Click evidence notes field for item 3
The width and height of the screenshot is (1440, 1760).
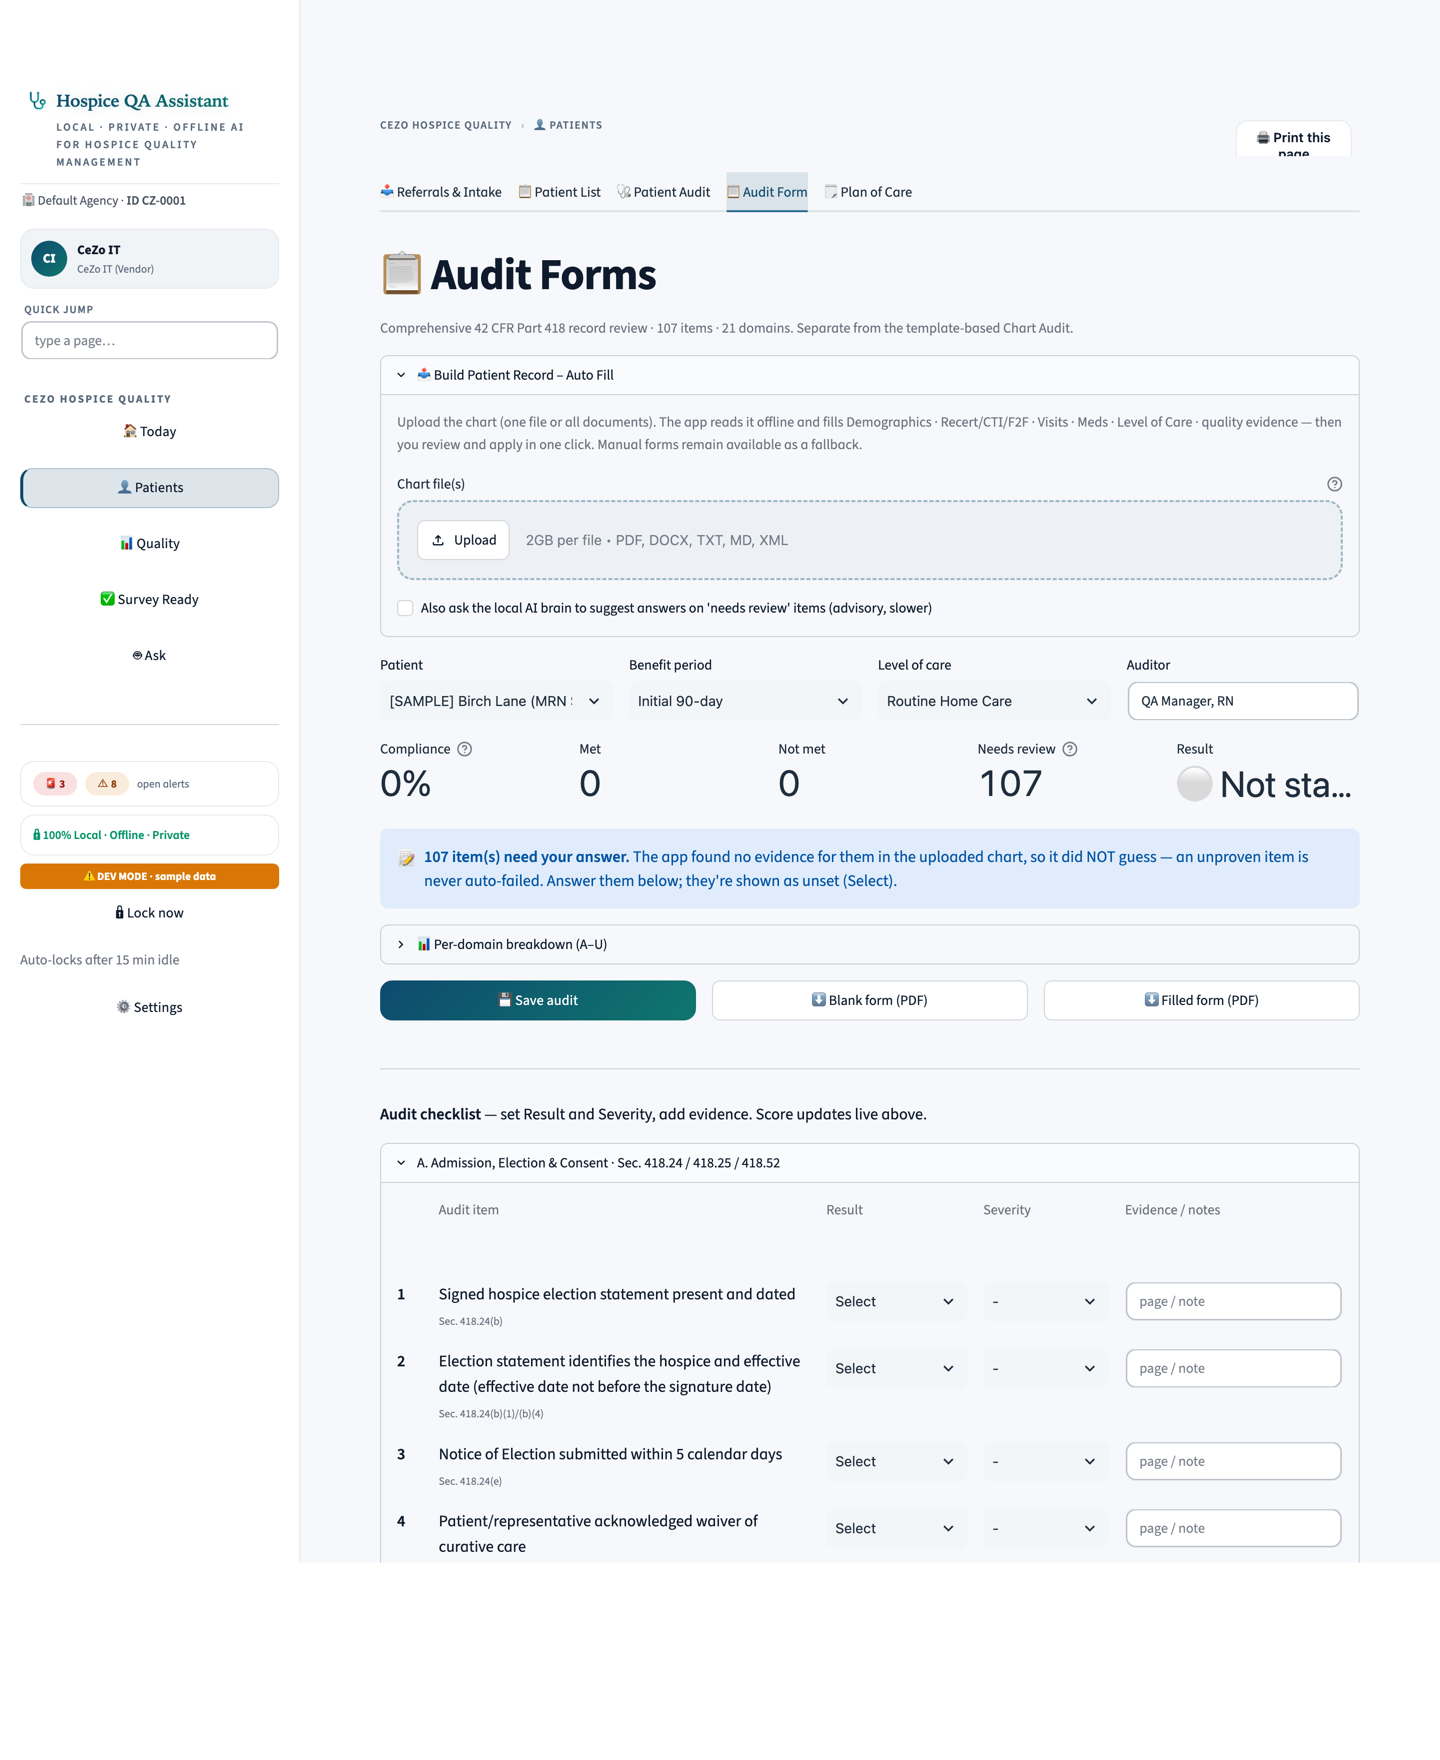click(x=1233, y=1461)
